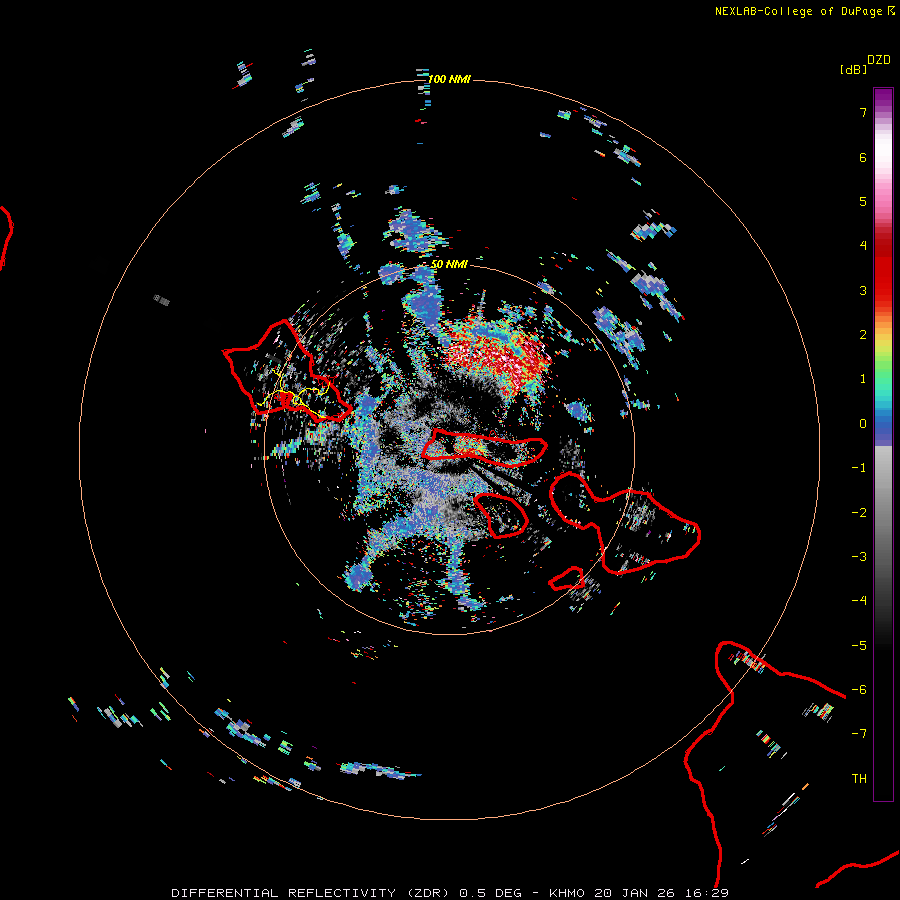Viewport: 900px width, 900px height.
Task: Click the '-7' scale label
Action: tap(859, 734)
